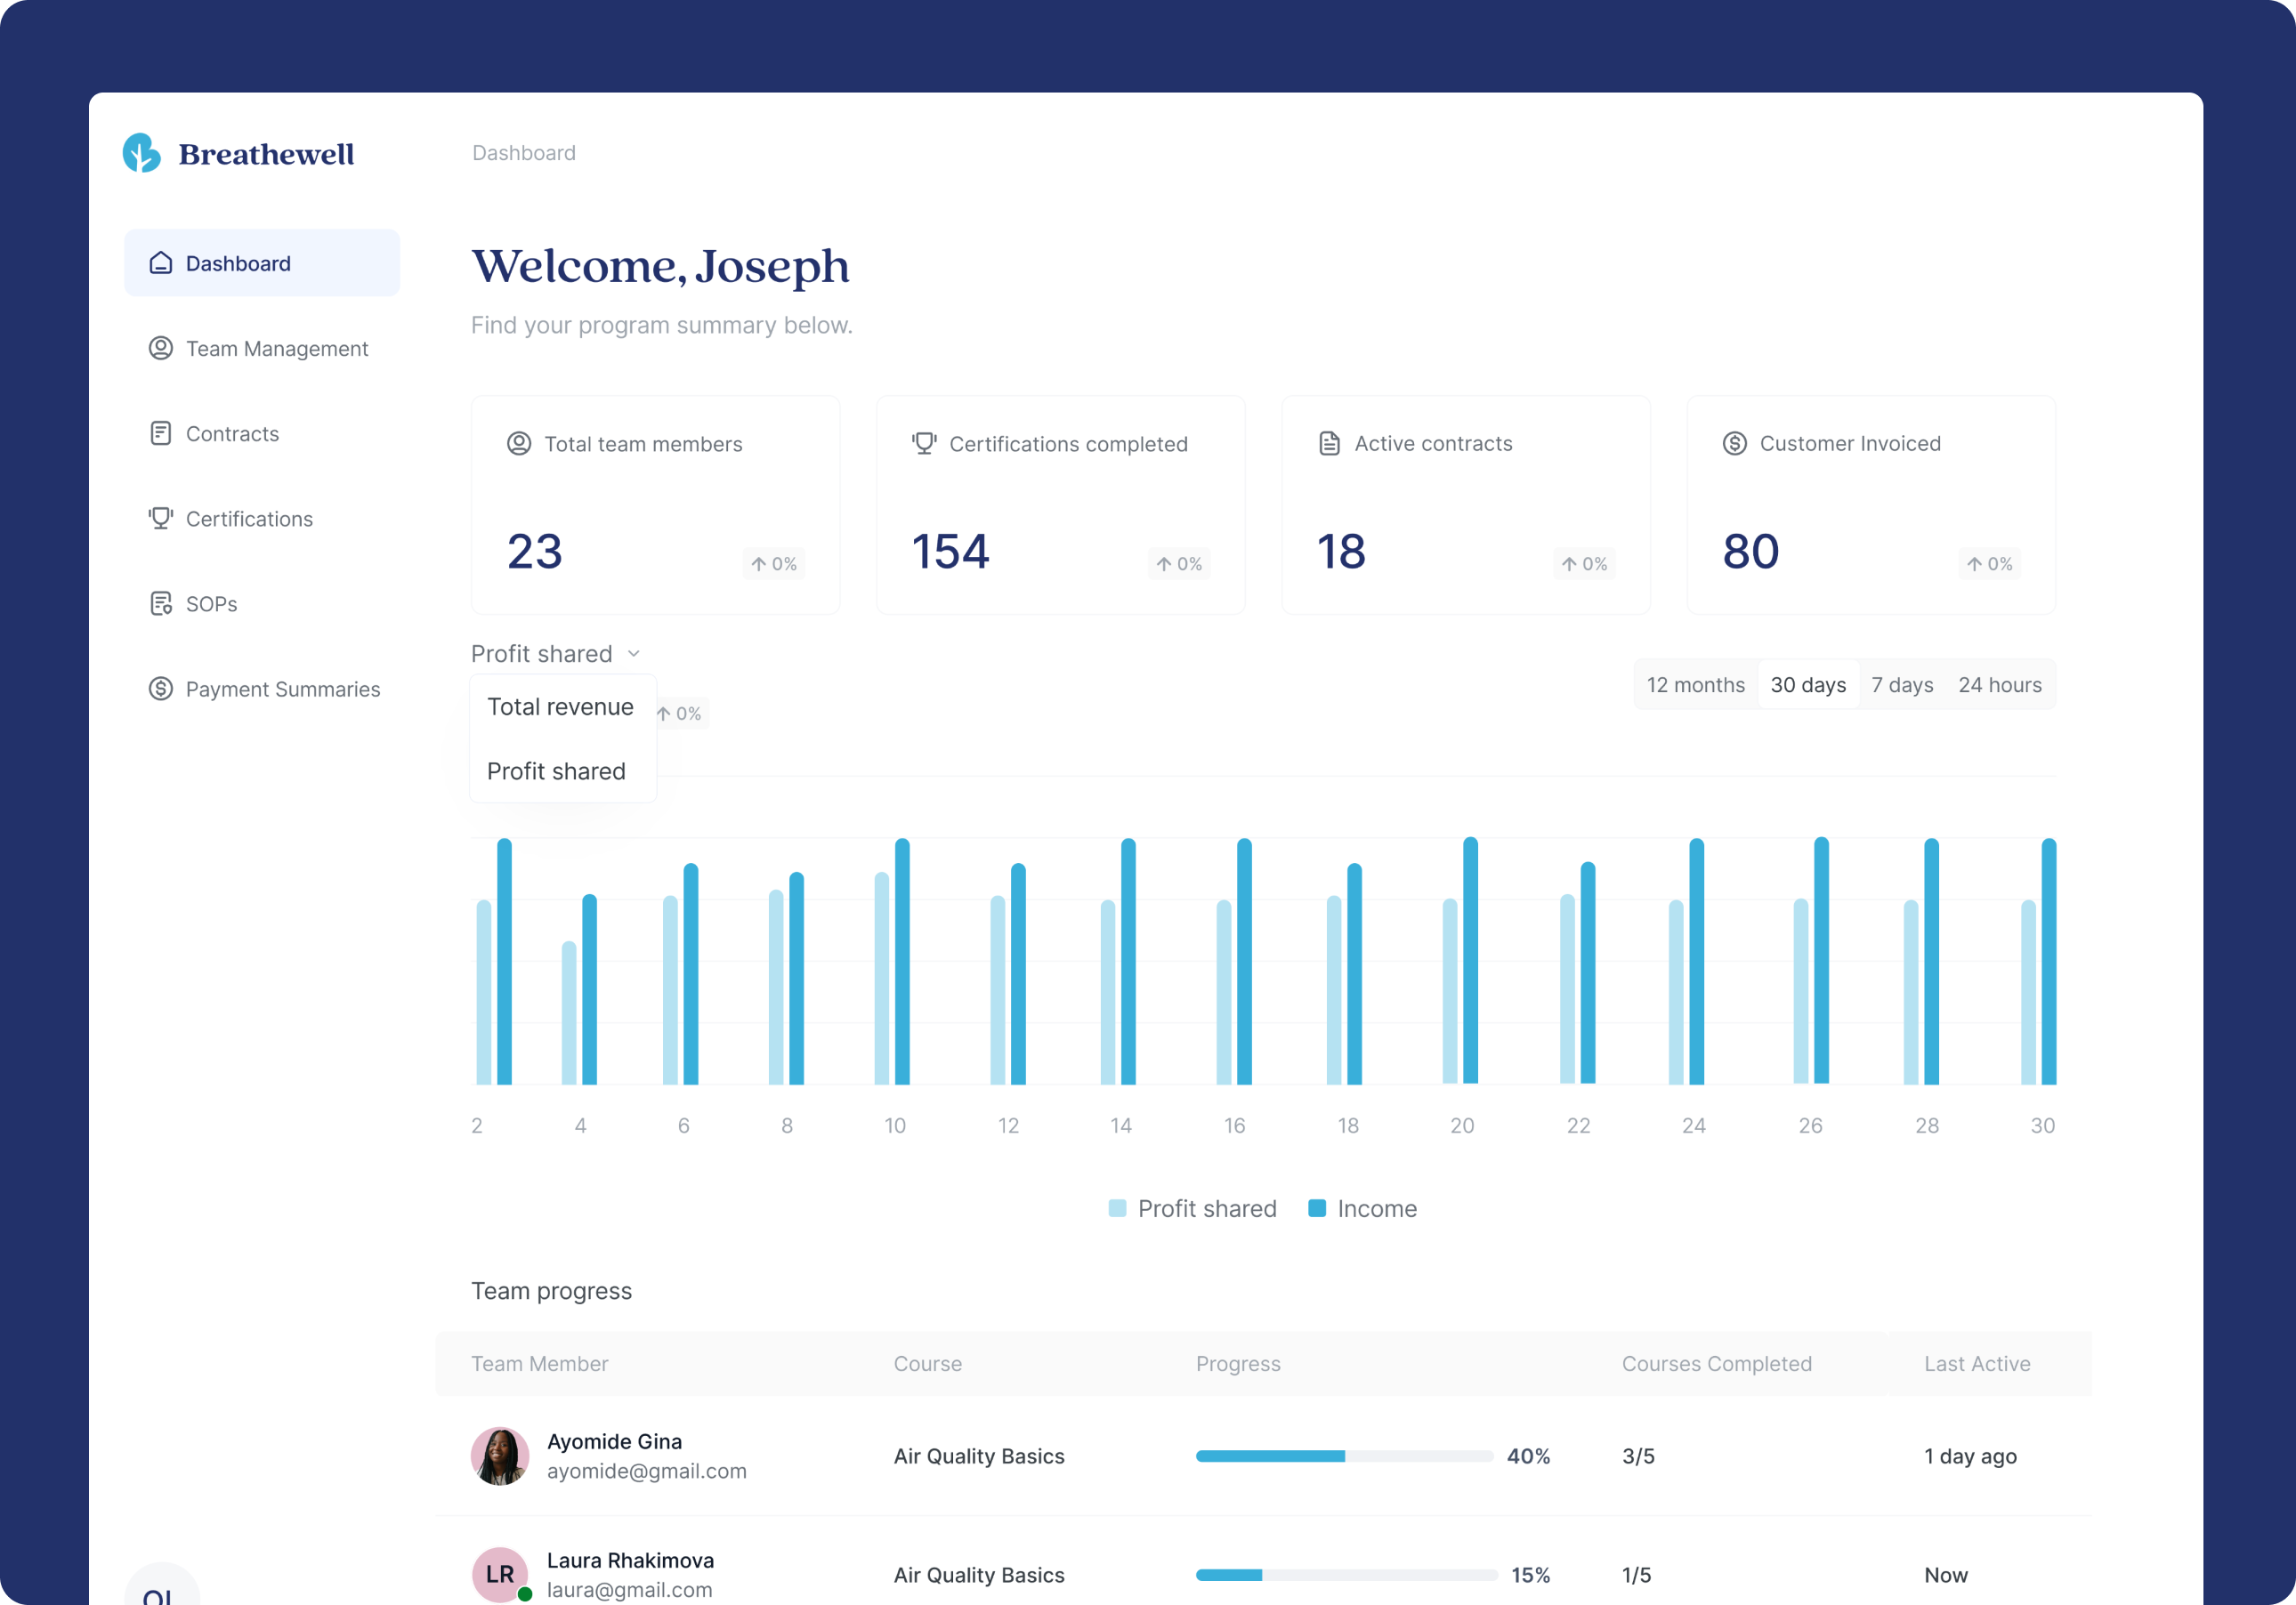Sort by the Course column header
The height and width of the screenshot is (1605, 2296).
(928, 1363)
